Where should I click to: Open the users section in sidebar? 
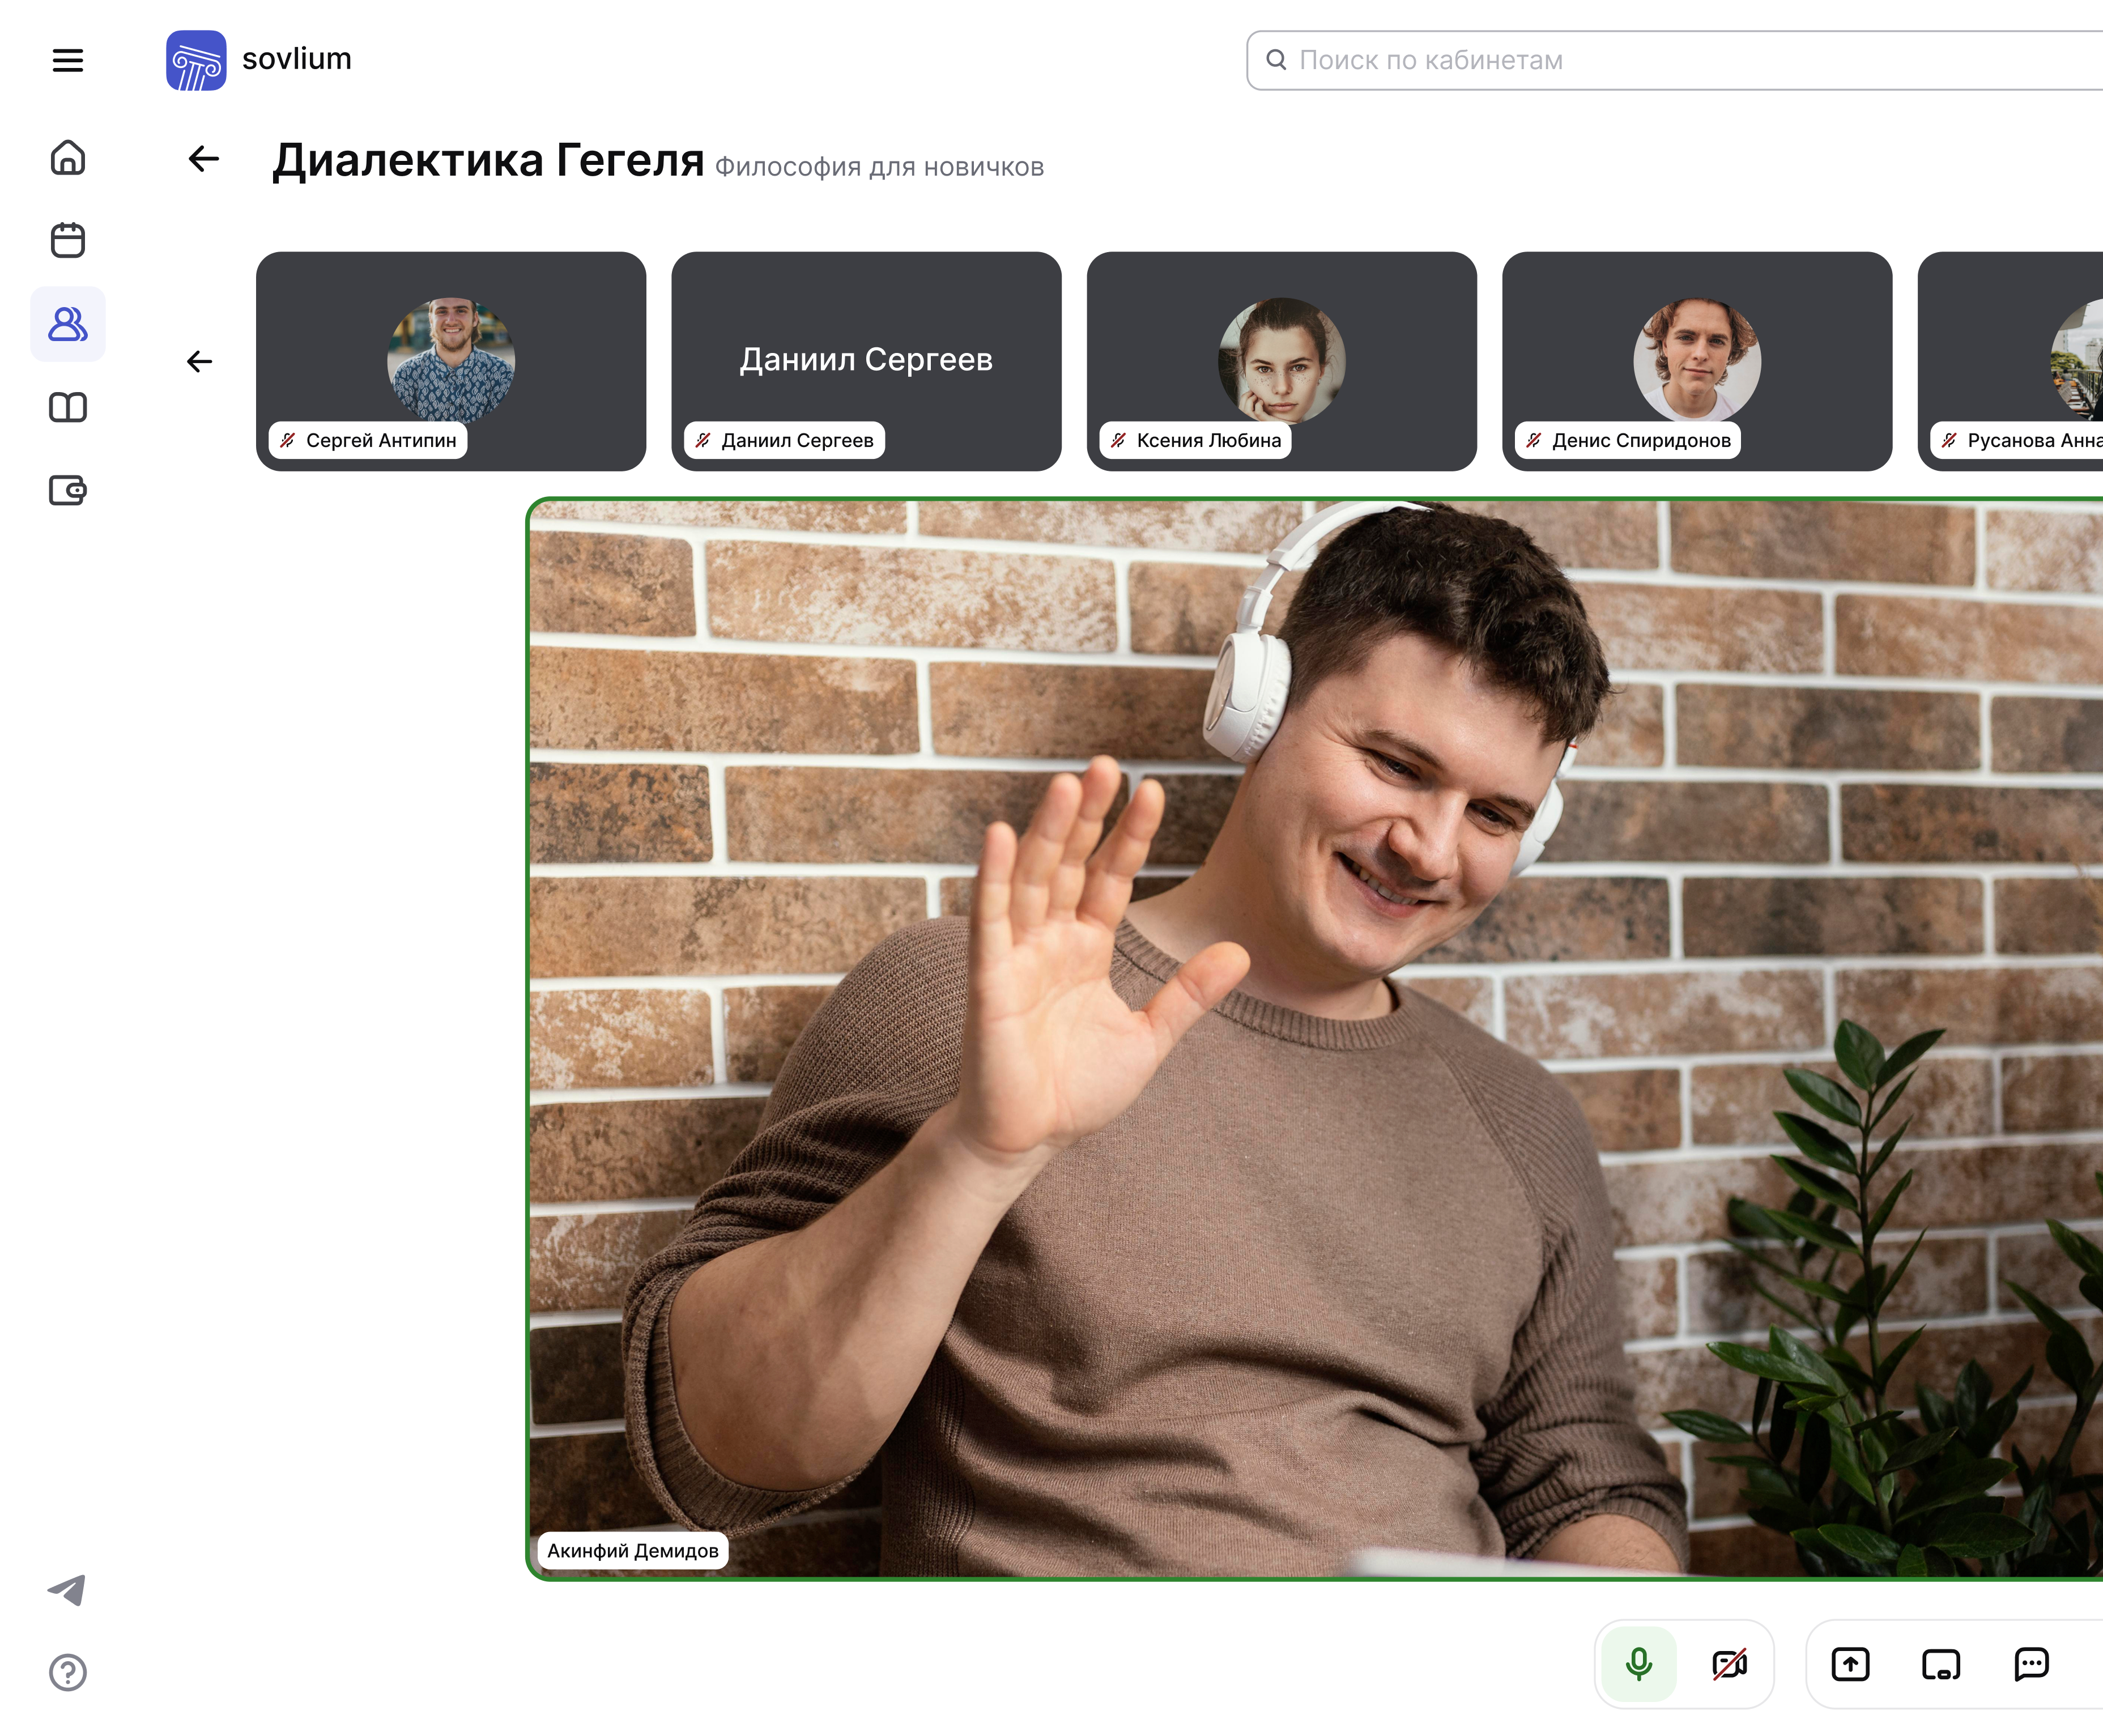(67, 324)
